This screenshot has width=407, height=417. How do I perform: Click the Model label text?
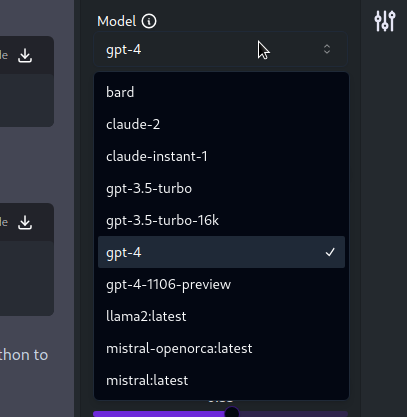[x=117, y=21]
